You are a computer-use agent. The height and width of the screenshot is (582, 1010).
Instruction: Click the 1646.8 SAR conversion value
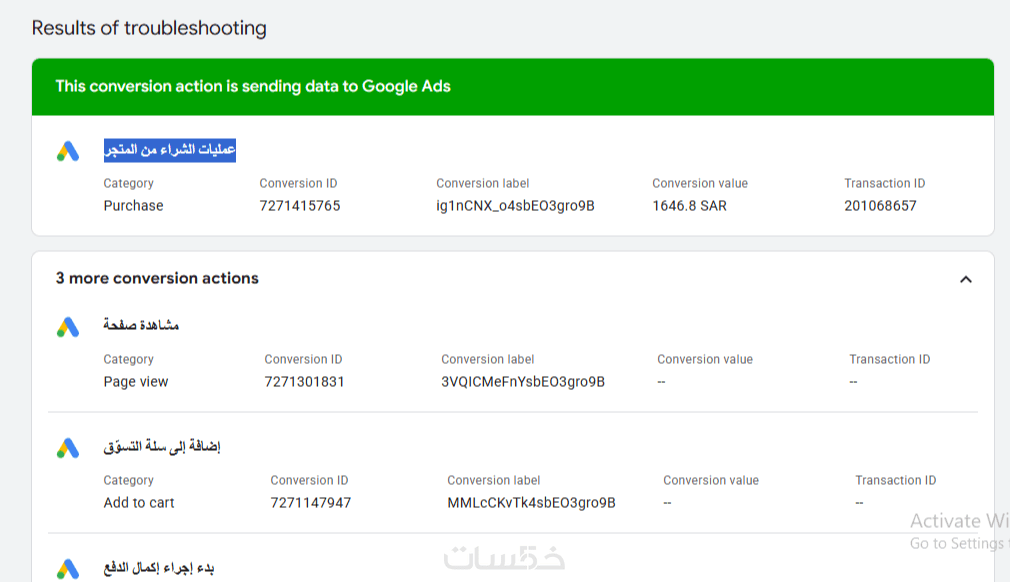tap(689, 206)
